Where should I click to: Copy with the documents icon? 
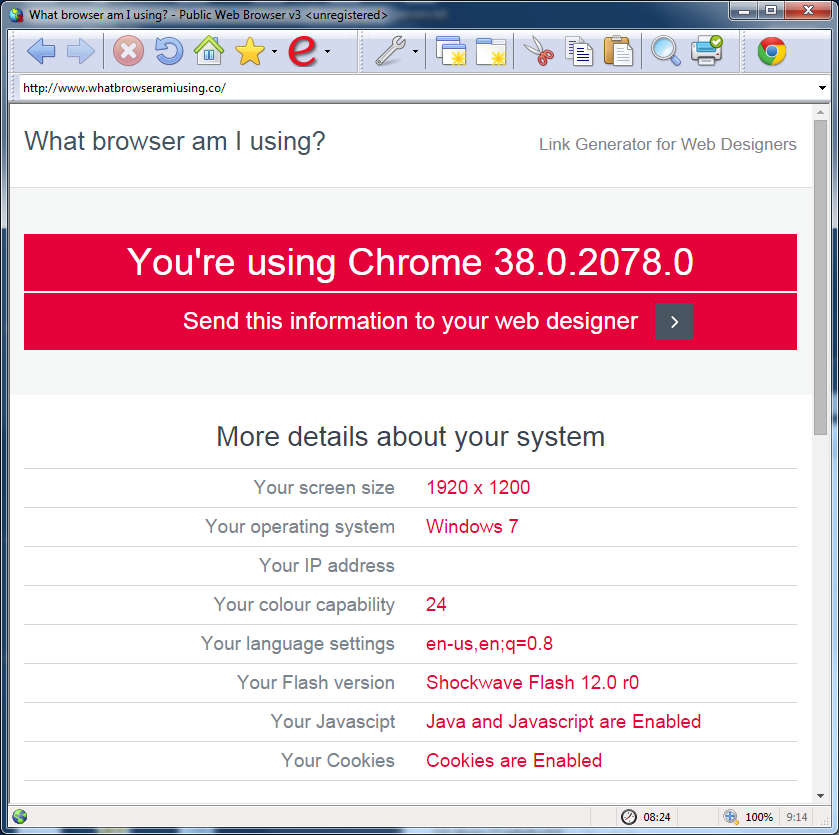tap(579, 51)
